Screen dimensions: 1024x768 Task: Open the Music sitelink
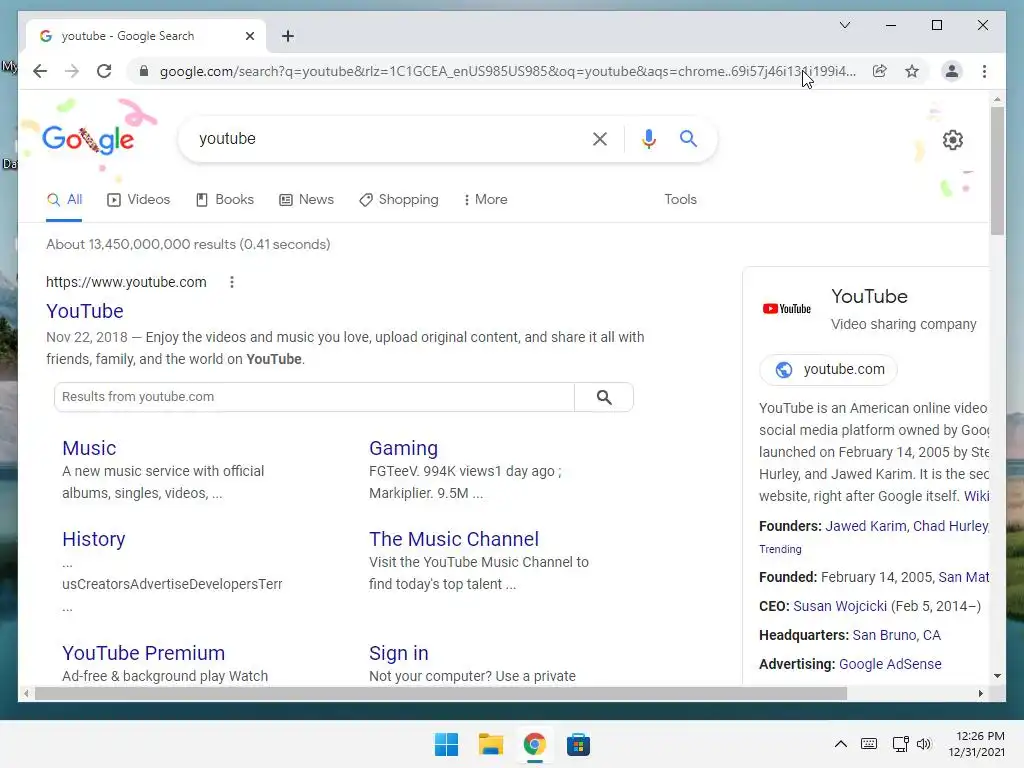click(89, 448)
